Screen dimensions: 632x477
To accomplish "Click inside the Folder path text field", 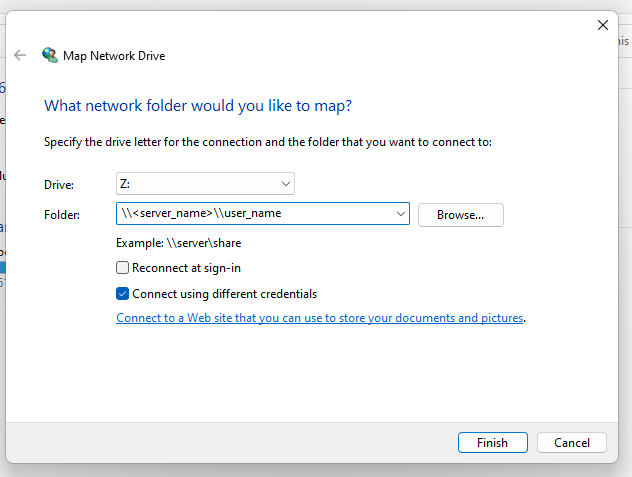I will tap(250, 213).
